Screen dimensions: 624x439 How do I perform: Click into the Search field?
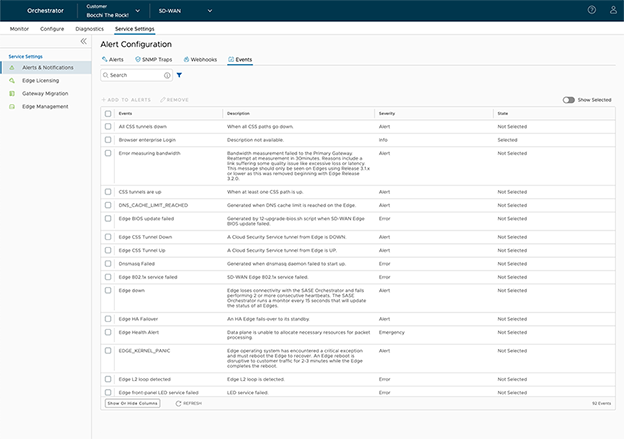(134, 75)
